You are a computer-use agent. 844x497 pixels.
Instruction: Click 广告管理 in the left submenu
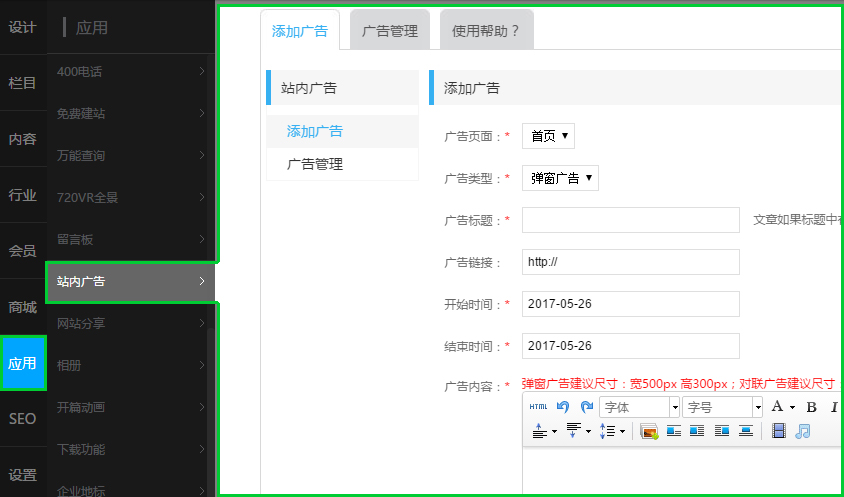[x=315, y=164]
